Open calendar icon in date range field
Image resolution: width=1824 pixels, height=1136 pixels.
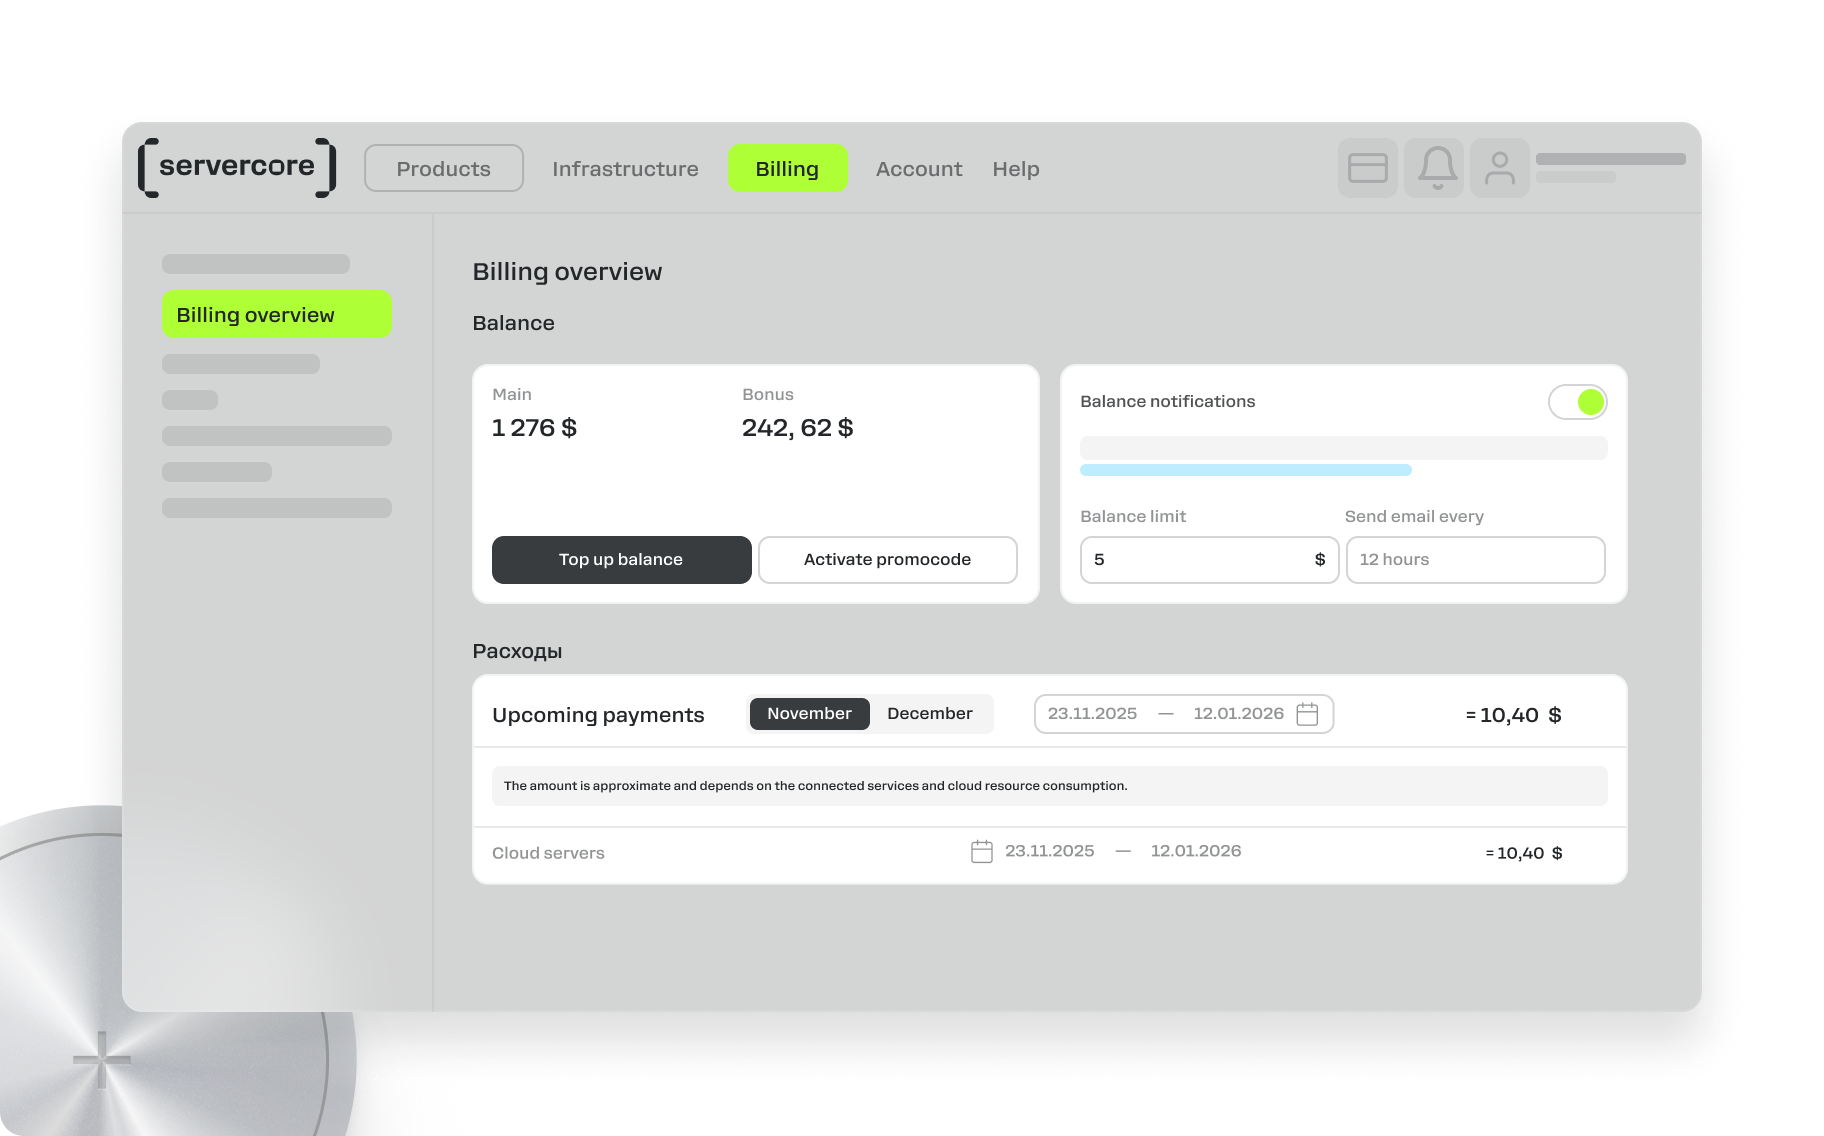(x=1307, y=714)
